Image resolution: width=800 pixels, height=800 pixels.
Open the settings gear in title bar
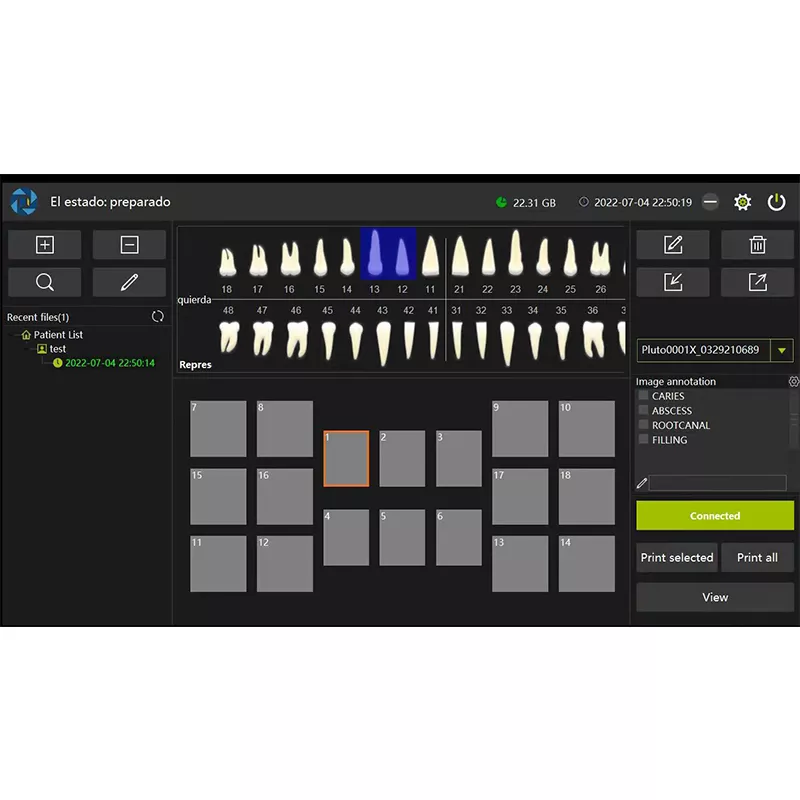[x=742, y=201]
